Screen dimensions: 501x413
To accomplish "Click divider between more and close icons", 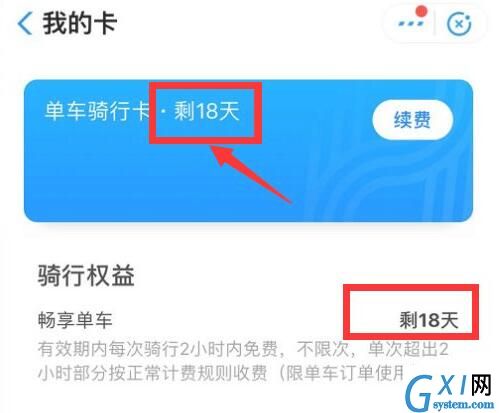I will coord(435,24).
